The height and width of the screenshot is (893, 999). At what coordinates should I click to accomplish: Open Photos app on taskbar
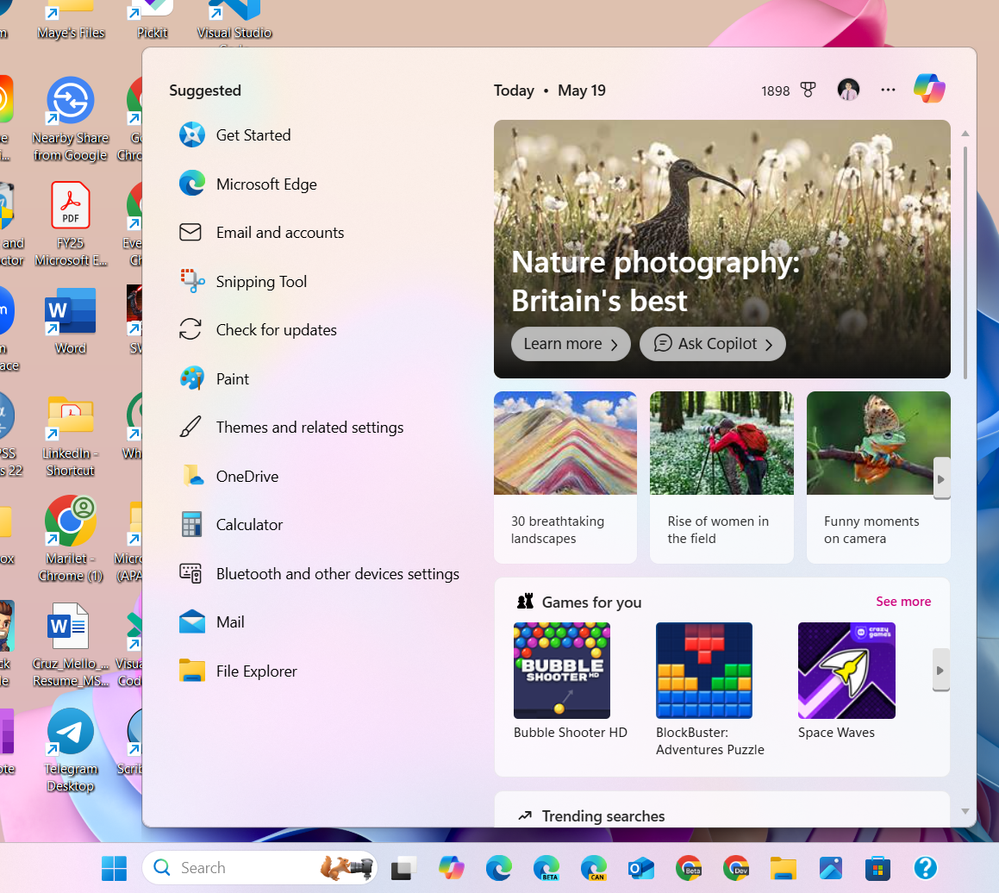pos(830,868)
